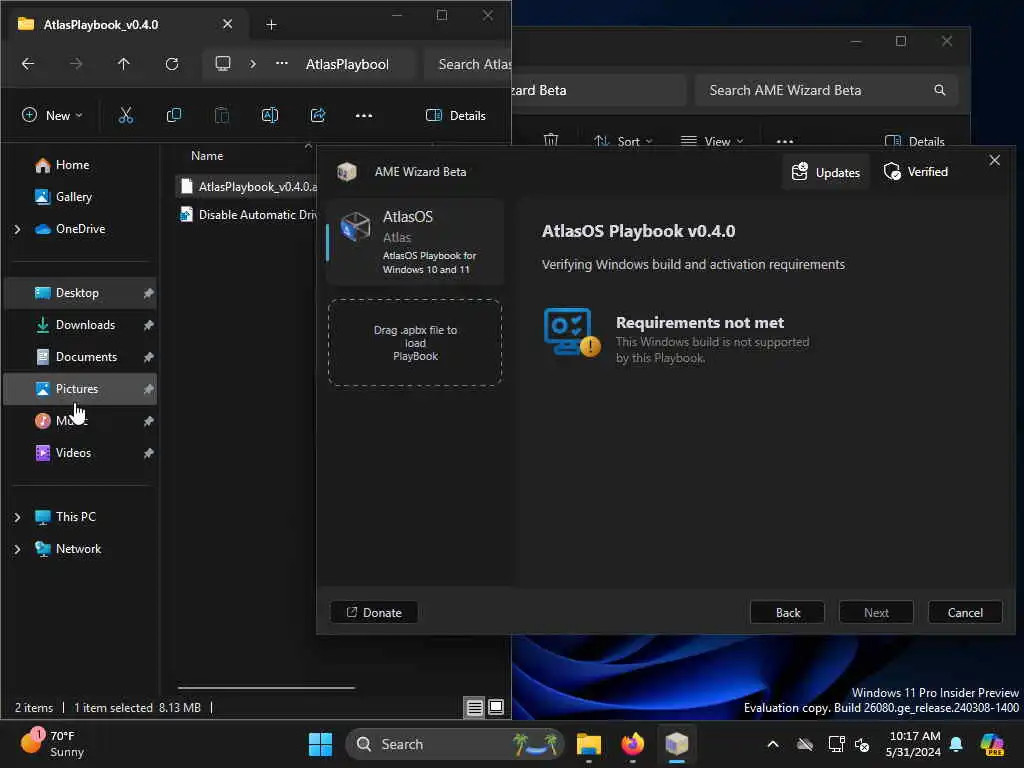This screenshot has width=1024, height=768.
Task: Open the Windows Start menu
Action: [320, 744]
